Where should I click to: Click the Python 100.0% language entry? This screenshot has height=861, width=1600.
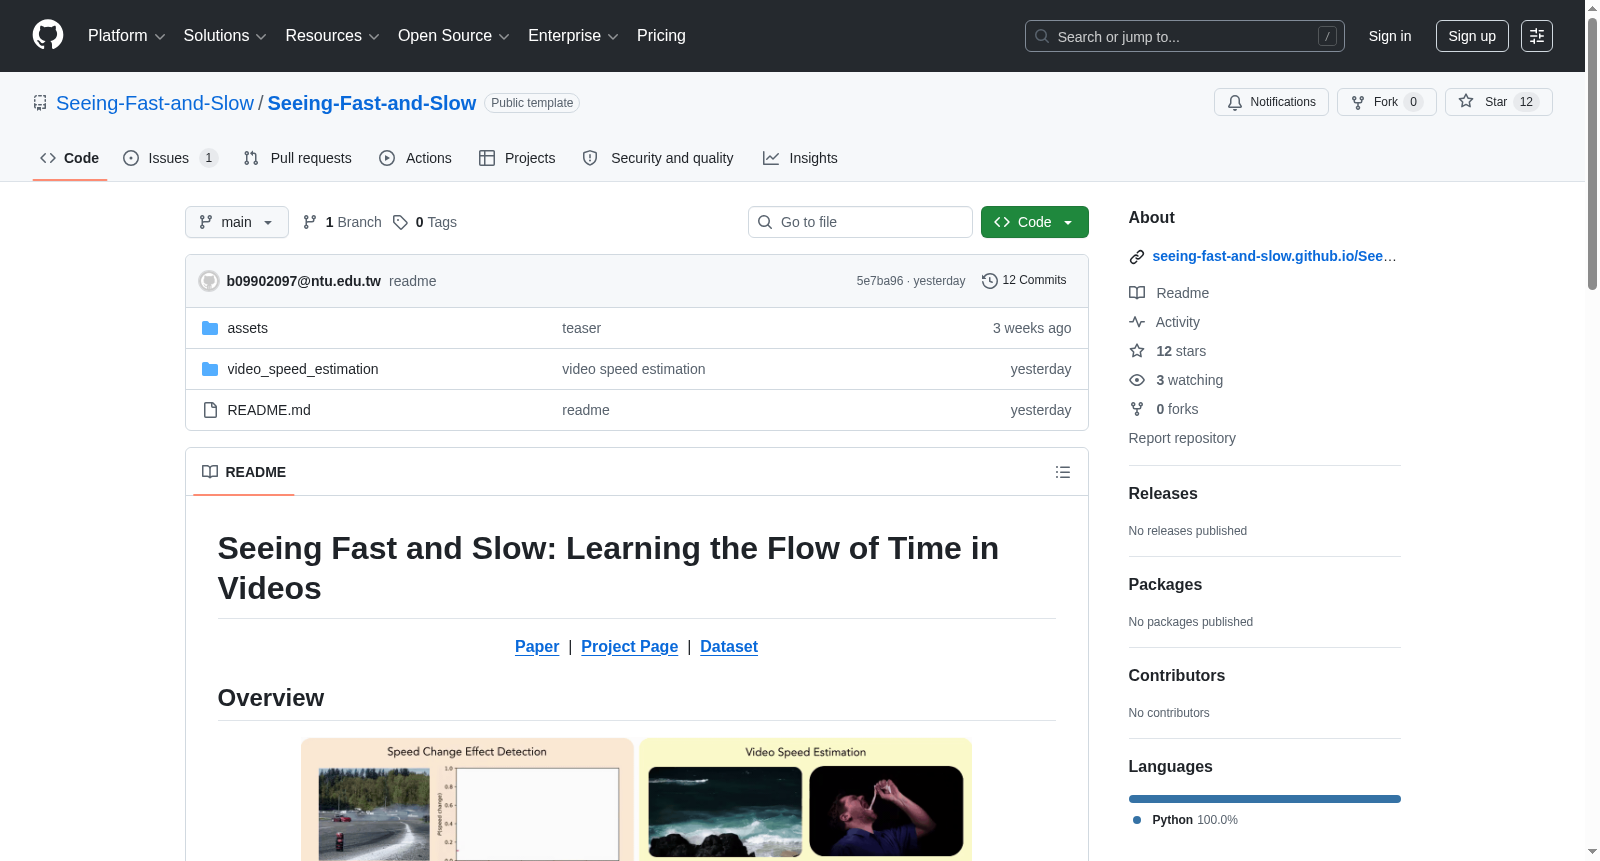1185,820
